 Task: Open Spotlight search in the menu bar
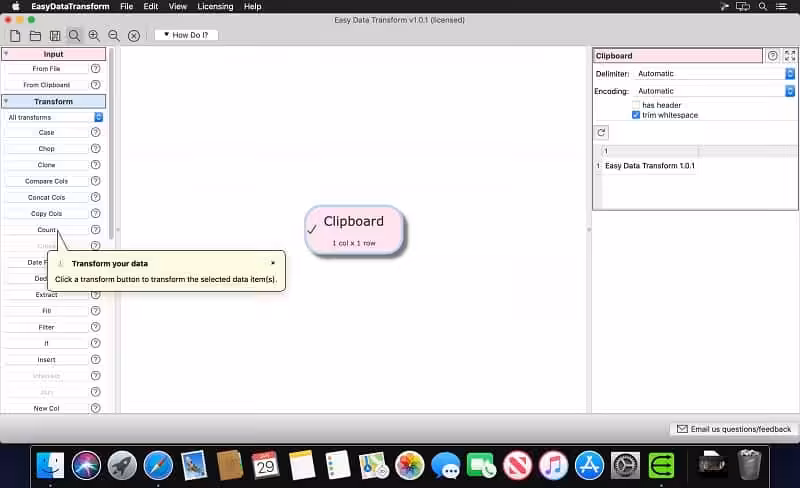(763, 6)
